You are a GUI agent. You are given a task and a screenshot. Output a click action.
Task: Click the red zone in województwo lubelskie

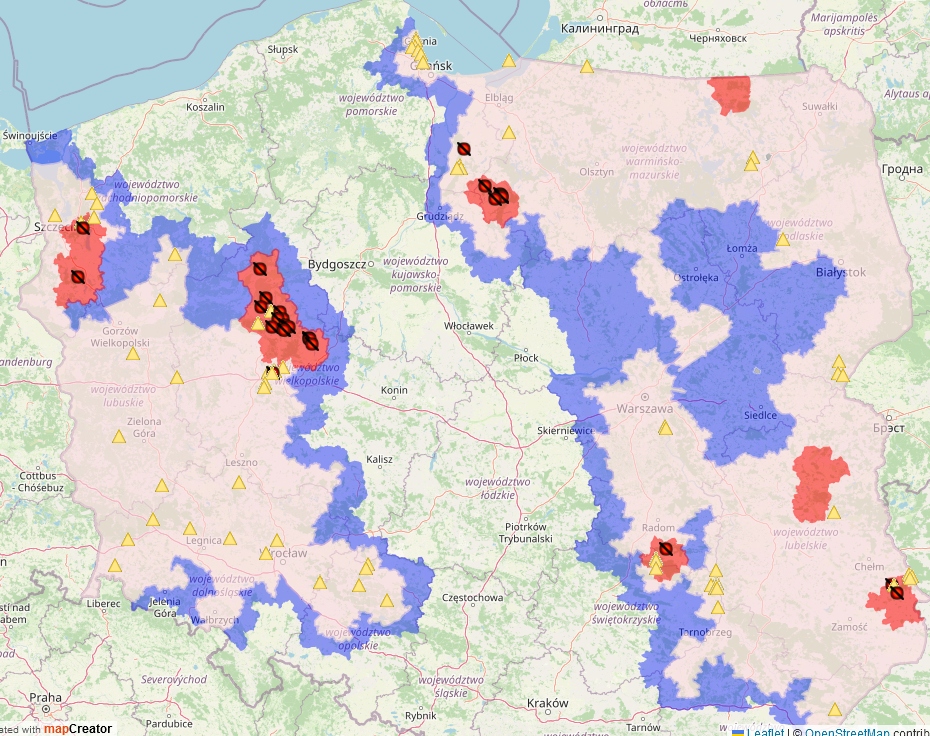pyautogui.click(x=818, y=485)
